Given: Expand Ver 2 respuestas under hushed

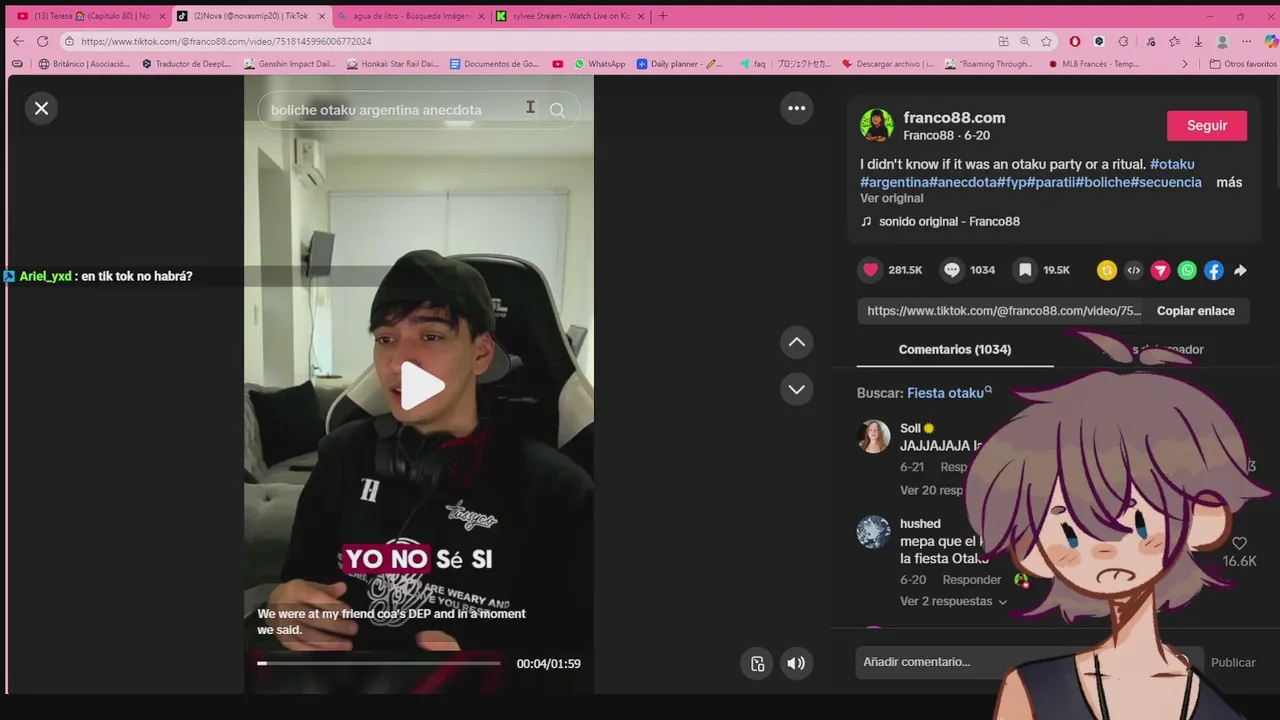Looking at the screenshot, I should pos(953,601).
